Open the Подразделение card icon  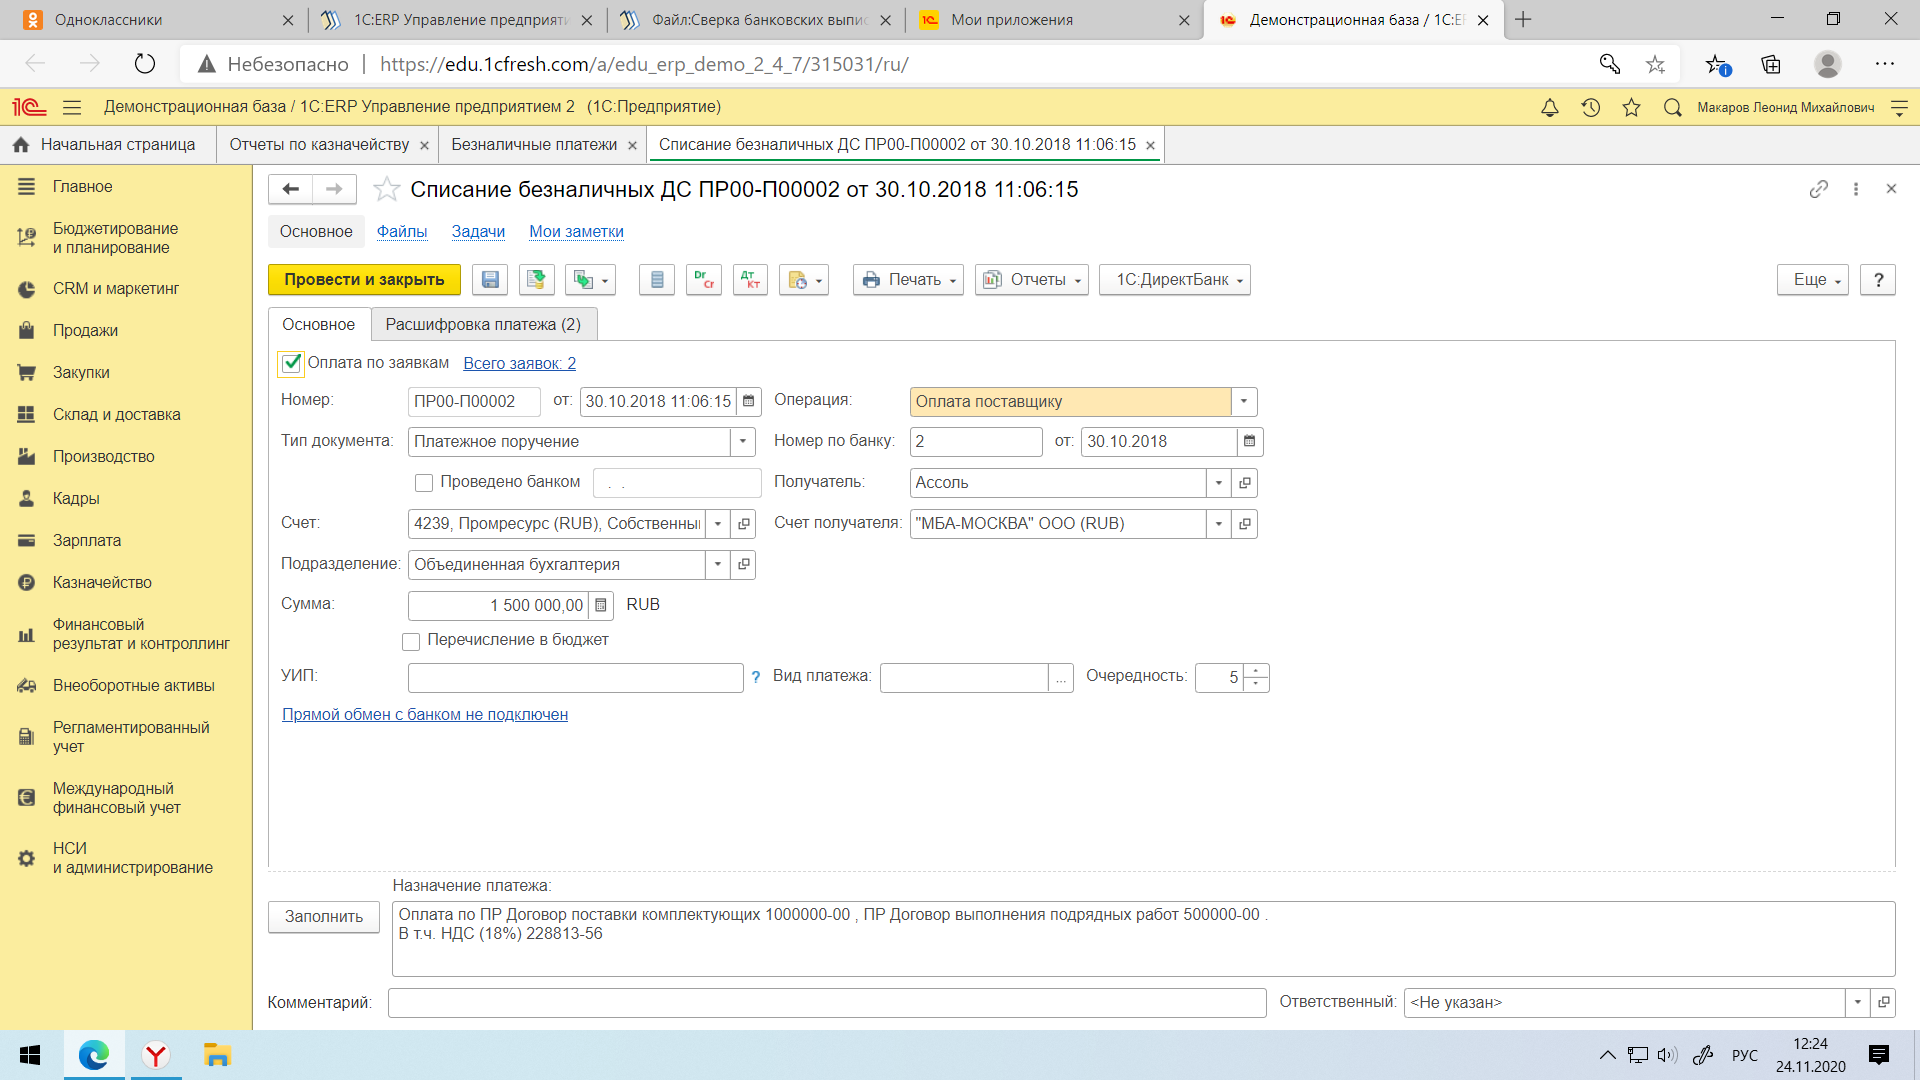click(x=744, y=565)
